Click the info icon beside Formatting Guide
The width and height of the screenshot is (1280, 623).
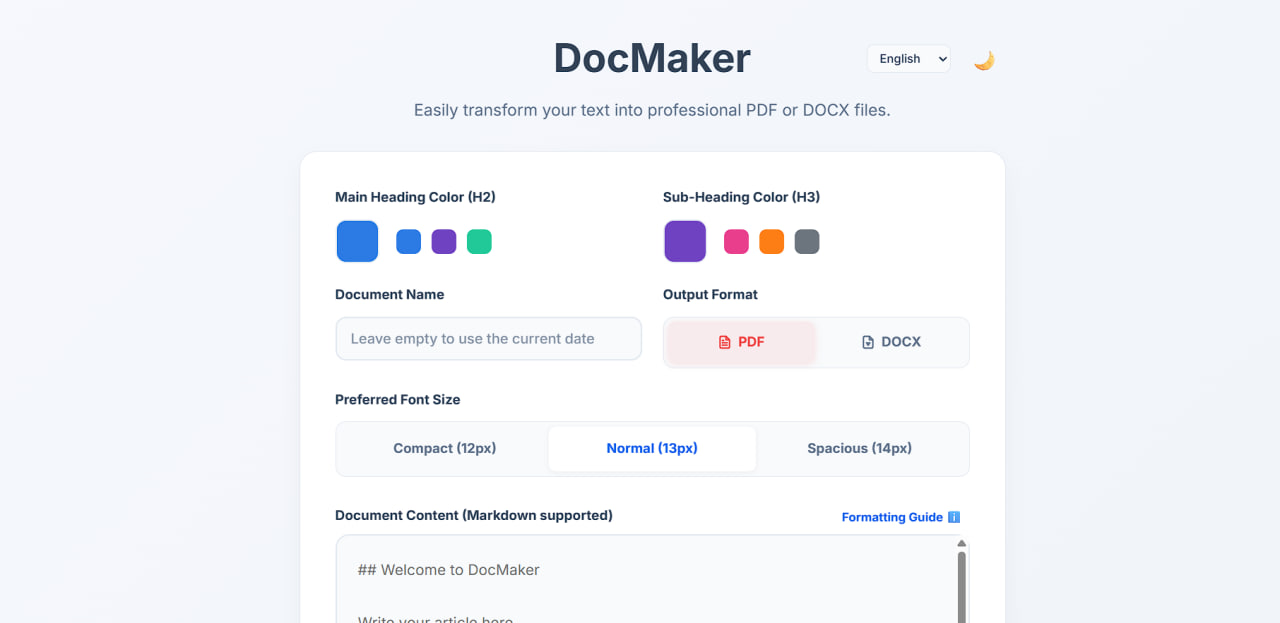954,517
